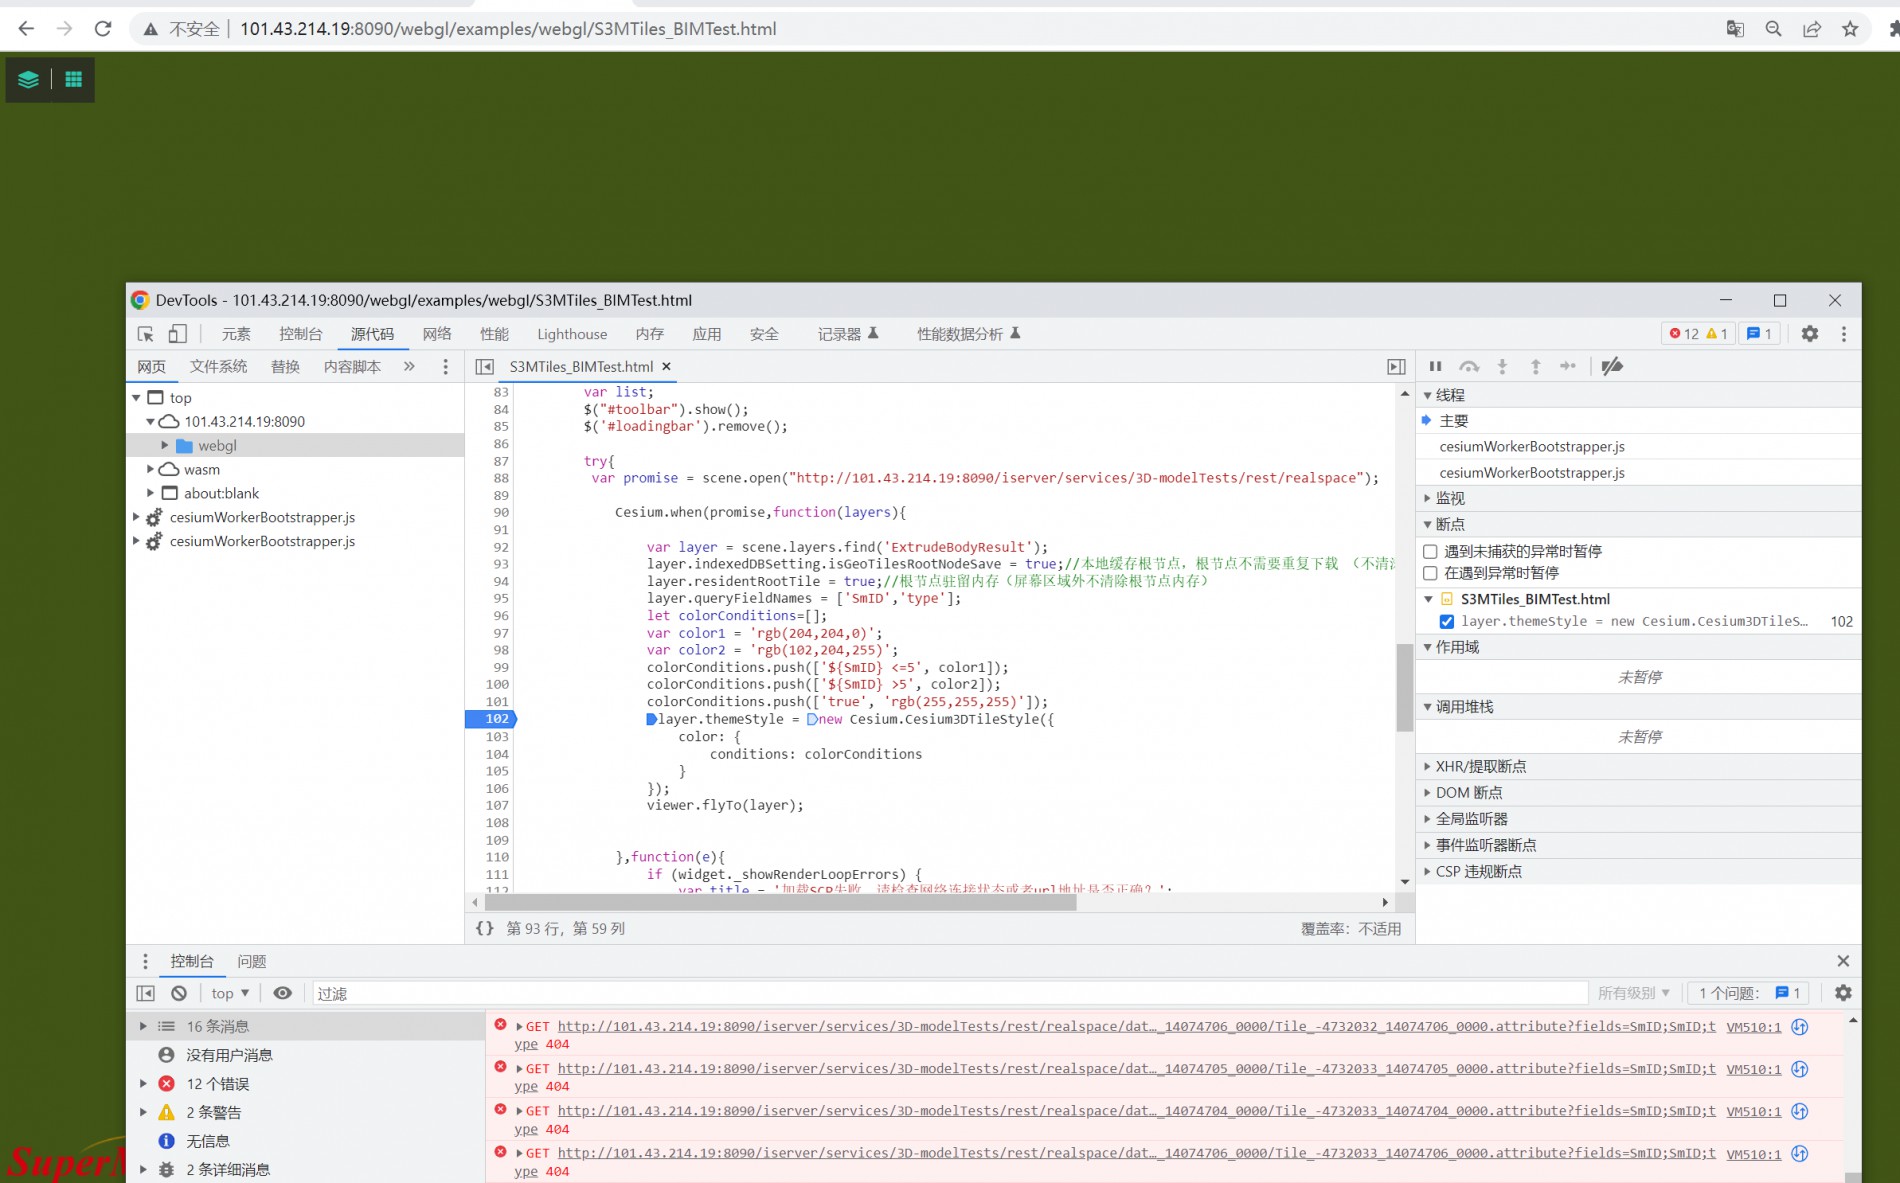This screenshot has width=1900, height=1183.
Task: Click the layers icon in webpage toolbar
Action: 28,79
